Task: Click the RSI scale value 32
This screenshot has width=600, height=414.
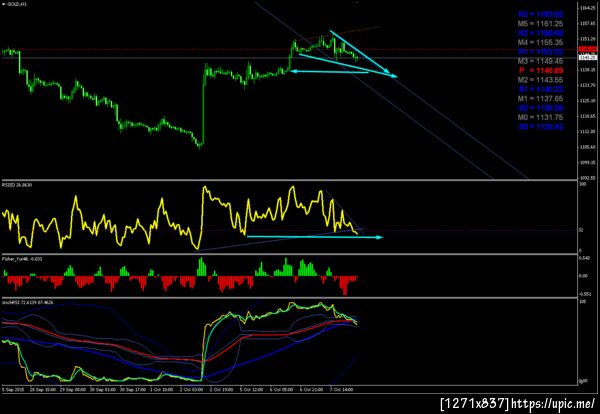Action: tap(581, 230)
